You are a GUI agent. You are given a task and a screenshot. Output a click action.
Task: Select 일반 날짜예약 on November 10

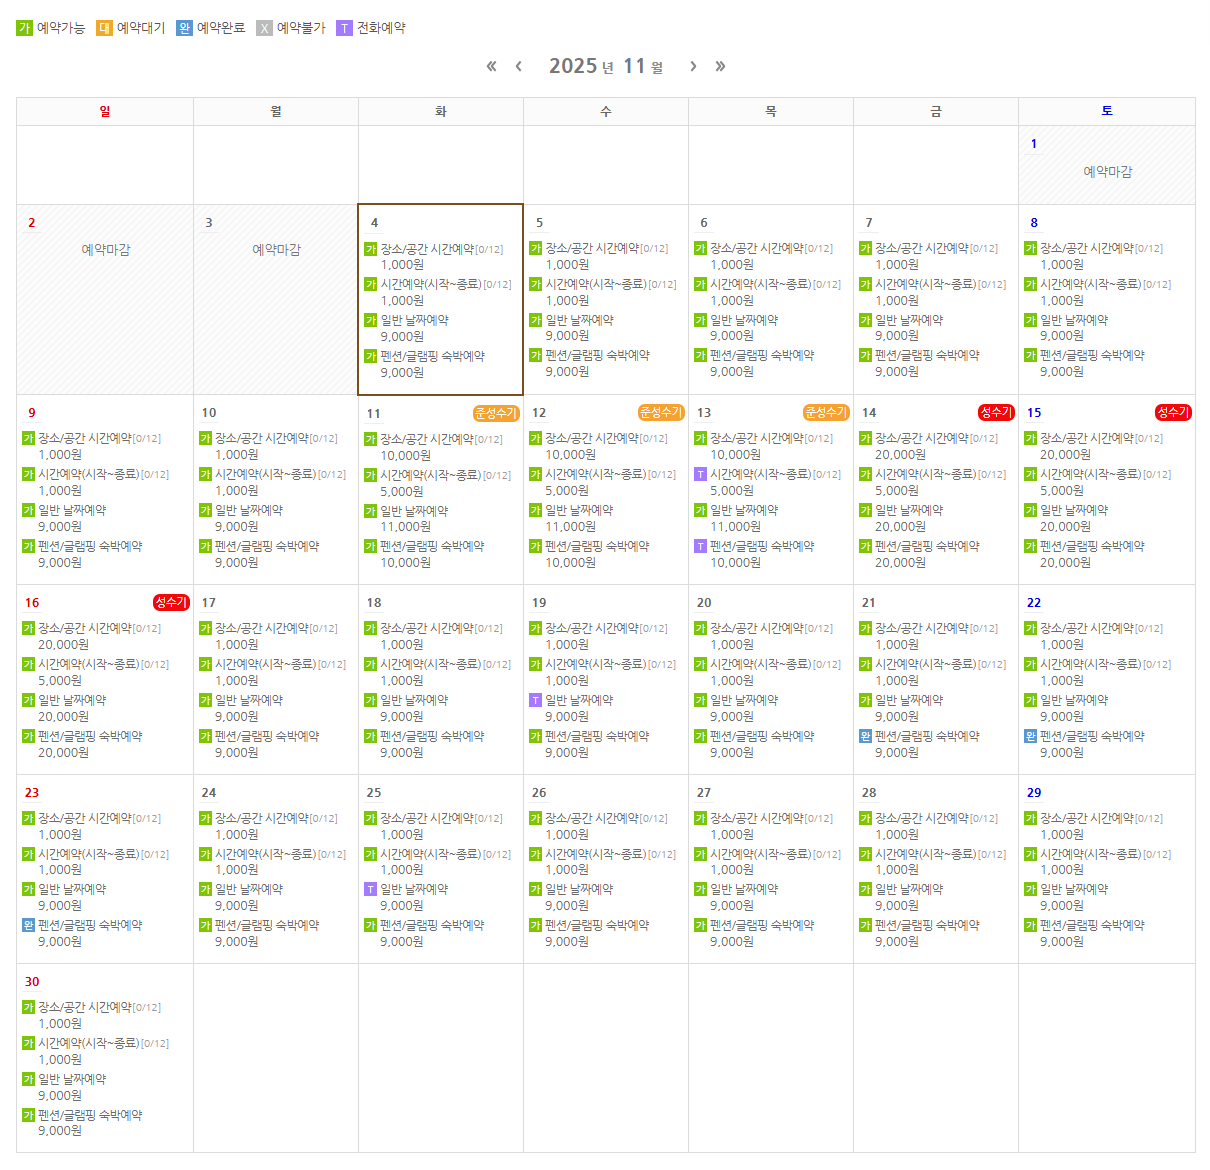249,510
